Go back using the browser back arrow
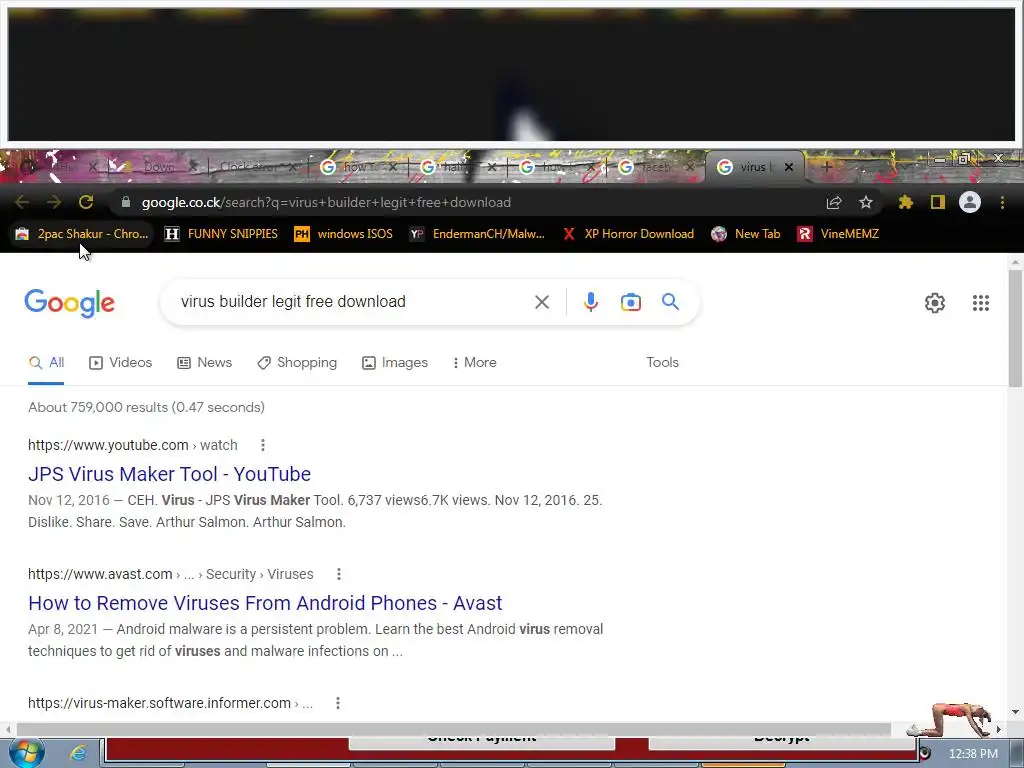 tap(22, 202)
